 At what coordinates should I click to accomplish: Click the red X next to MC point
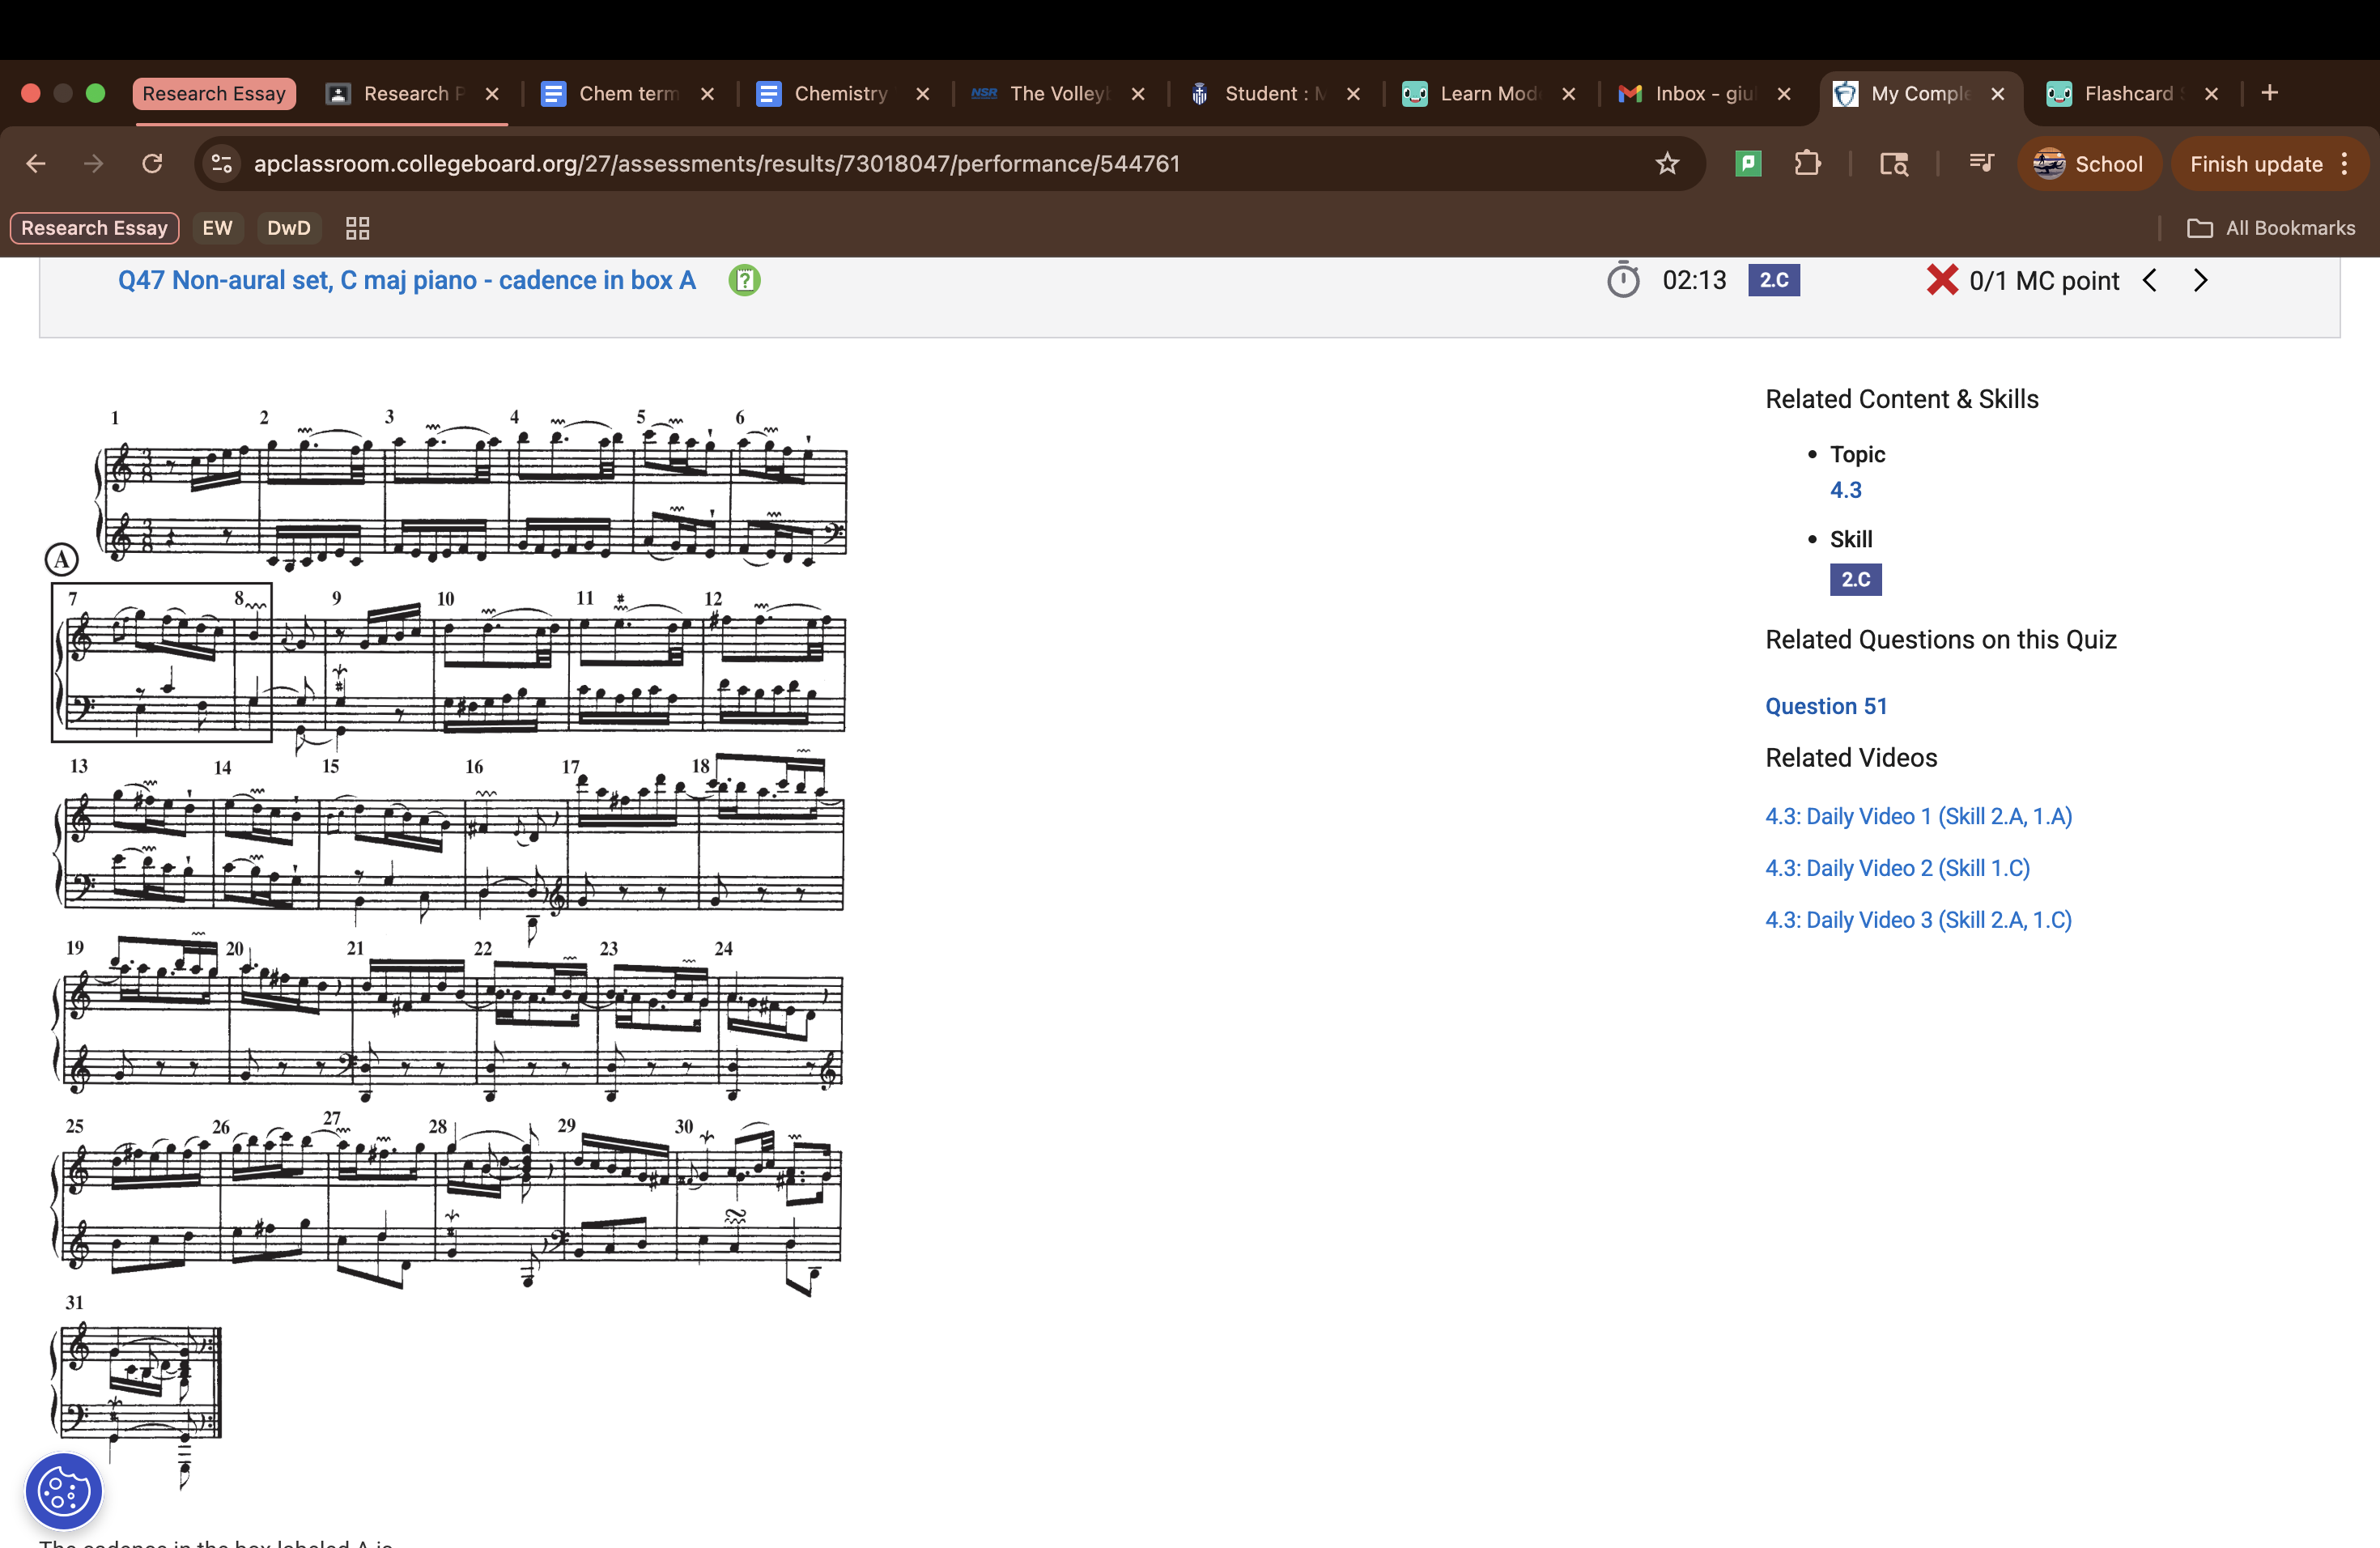point(1941,280)
